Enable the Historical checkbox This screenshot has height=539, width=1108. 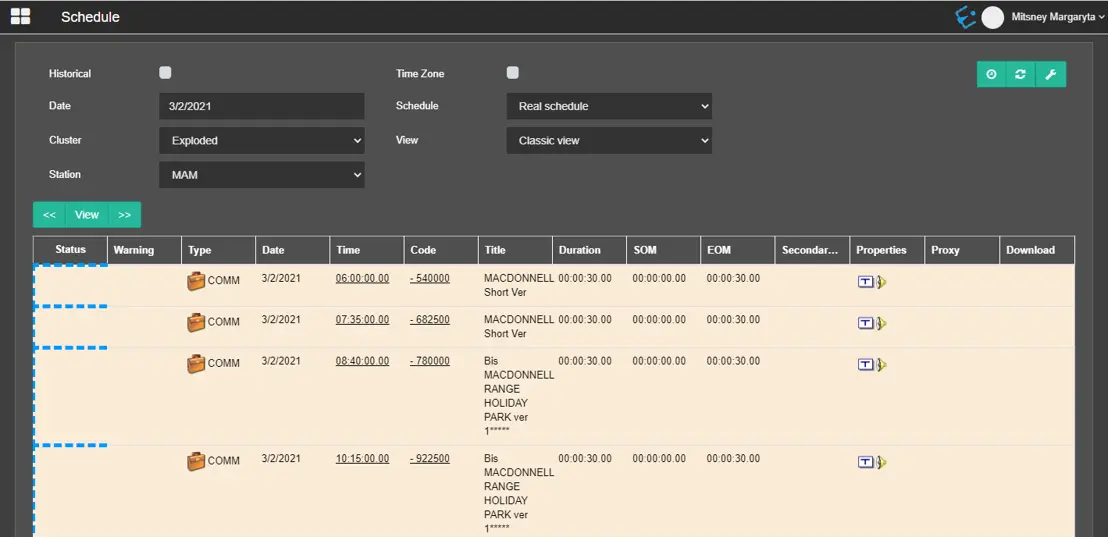(165, 73)
